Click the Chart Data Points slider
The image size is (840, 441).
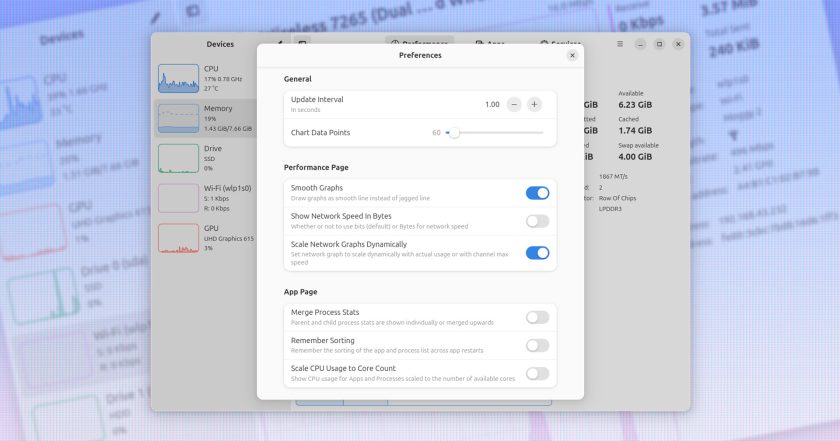click(494, 132)
